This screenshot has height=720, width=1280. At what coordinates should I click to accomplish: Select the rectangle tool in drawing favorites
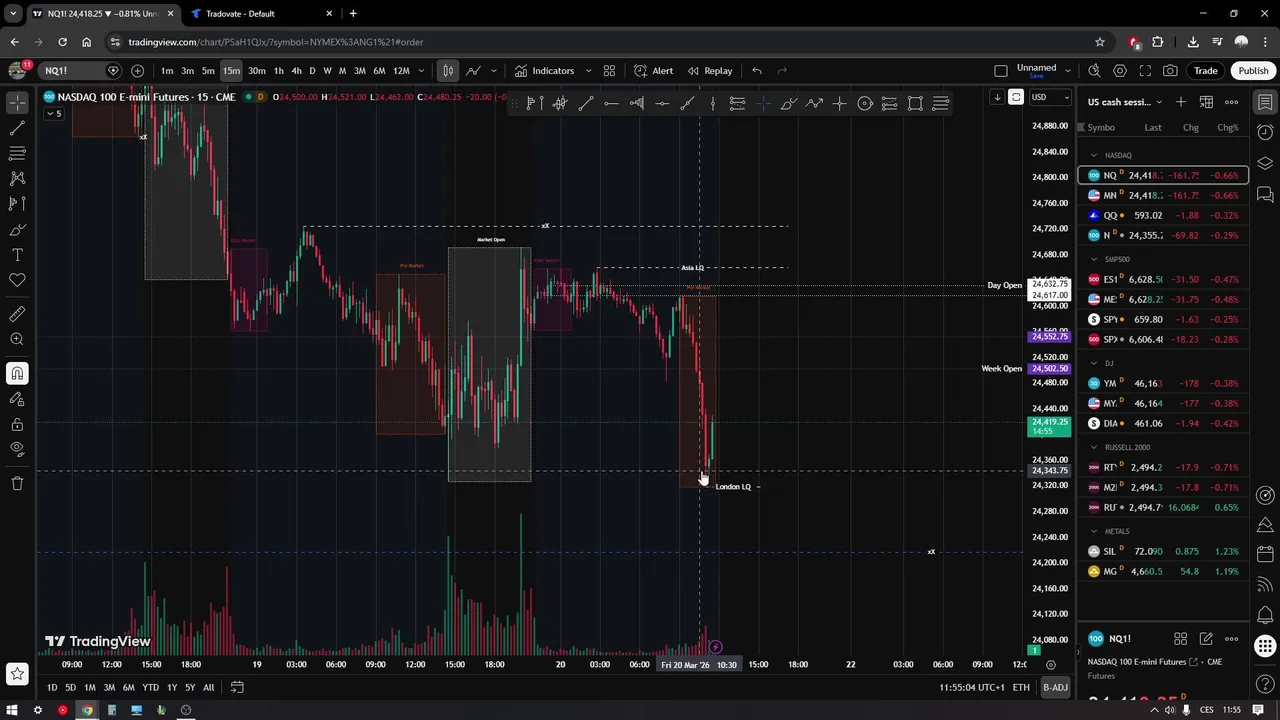[915, 104]
